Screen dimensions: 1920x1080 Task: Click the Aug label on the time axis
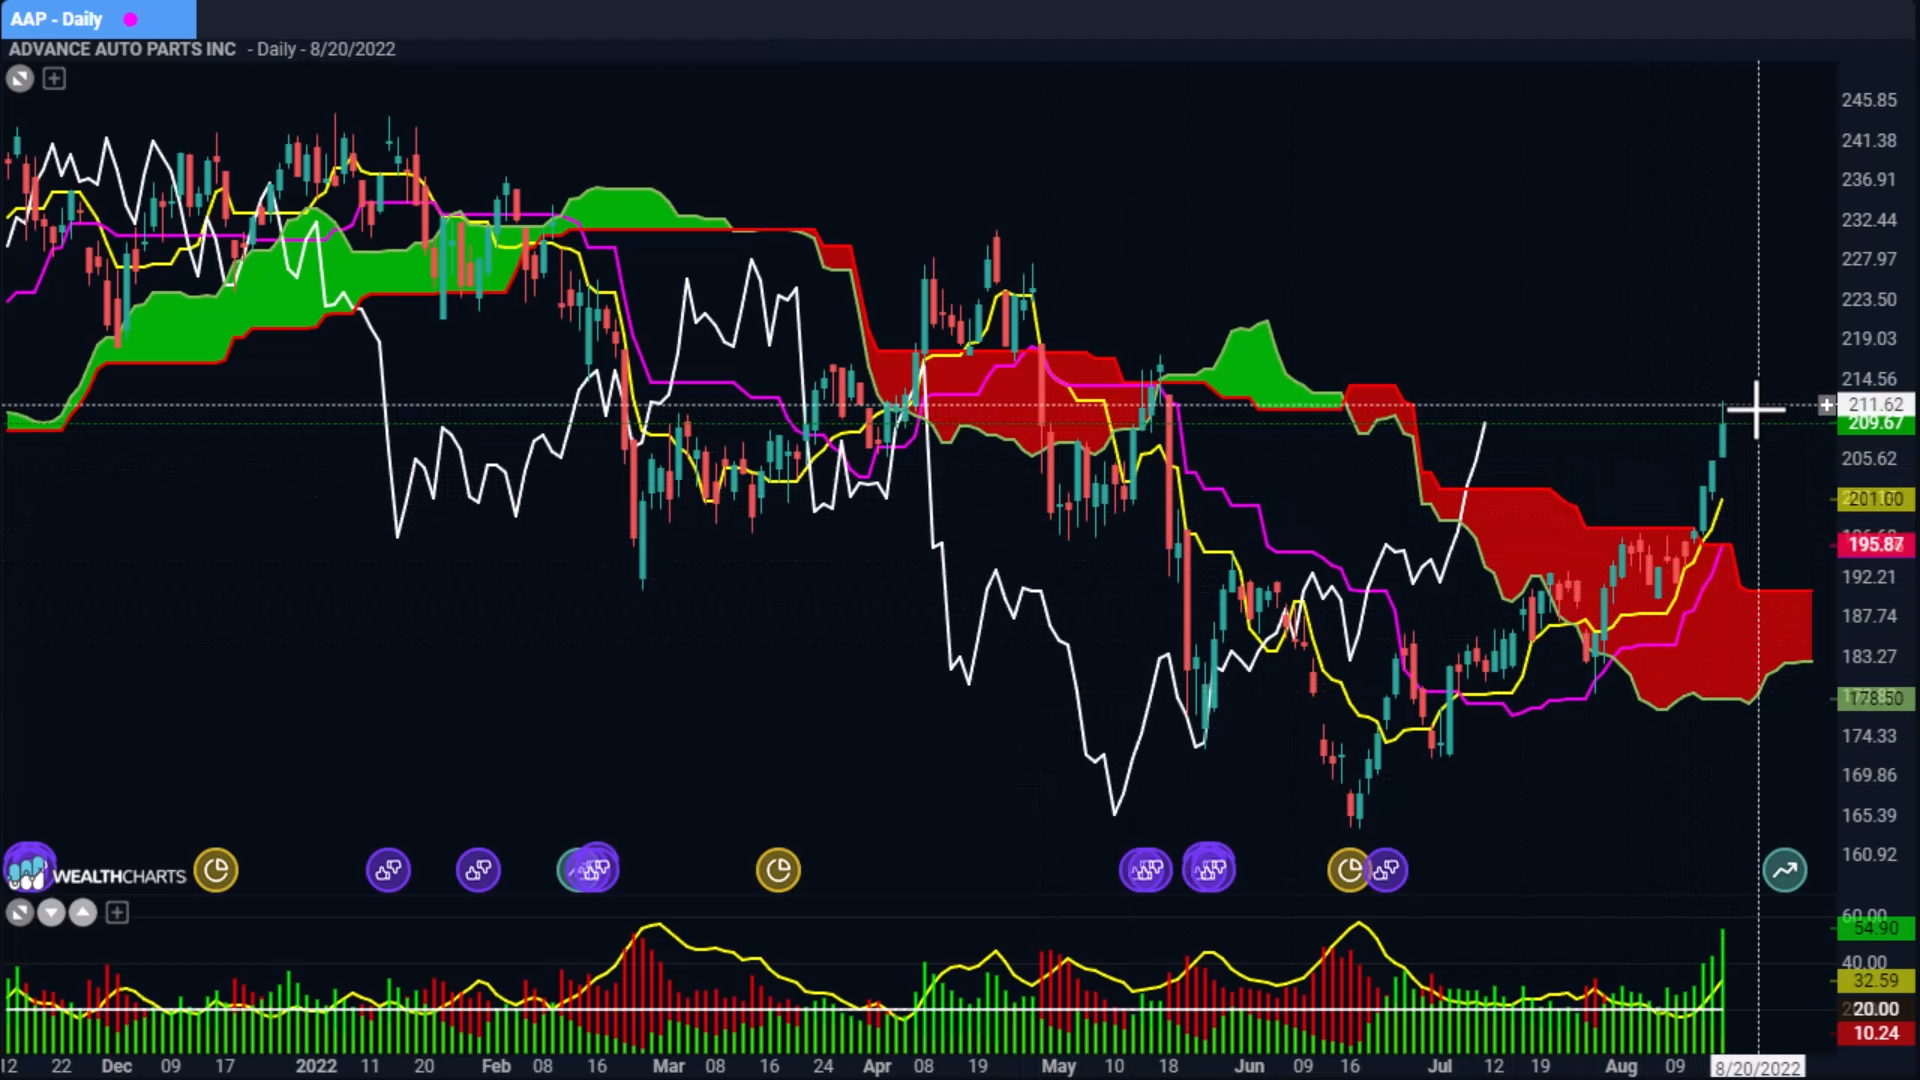(1621, 1066)
